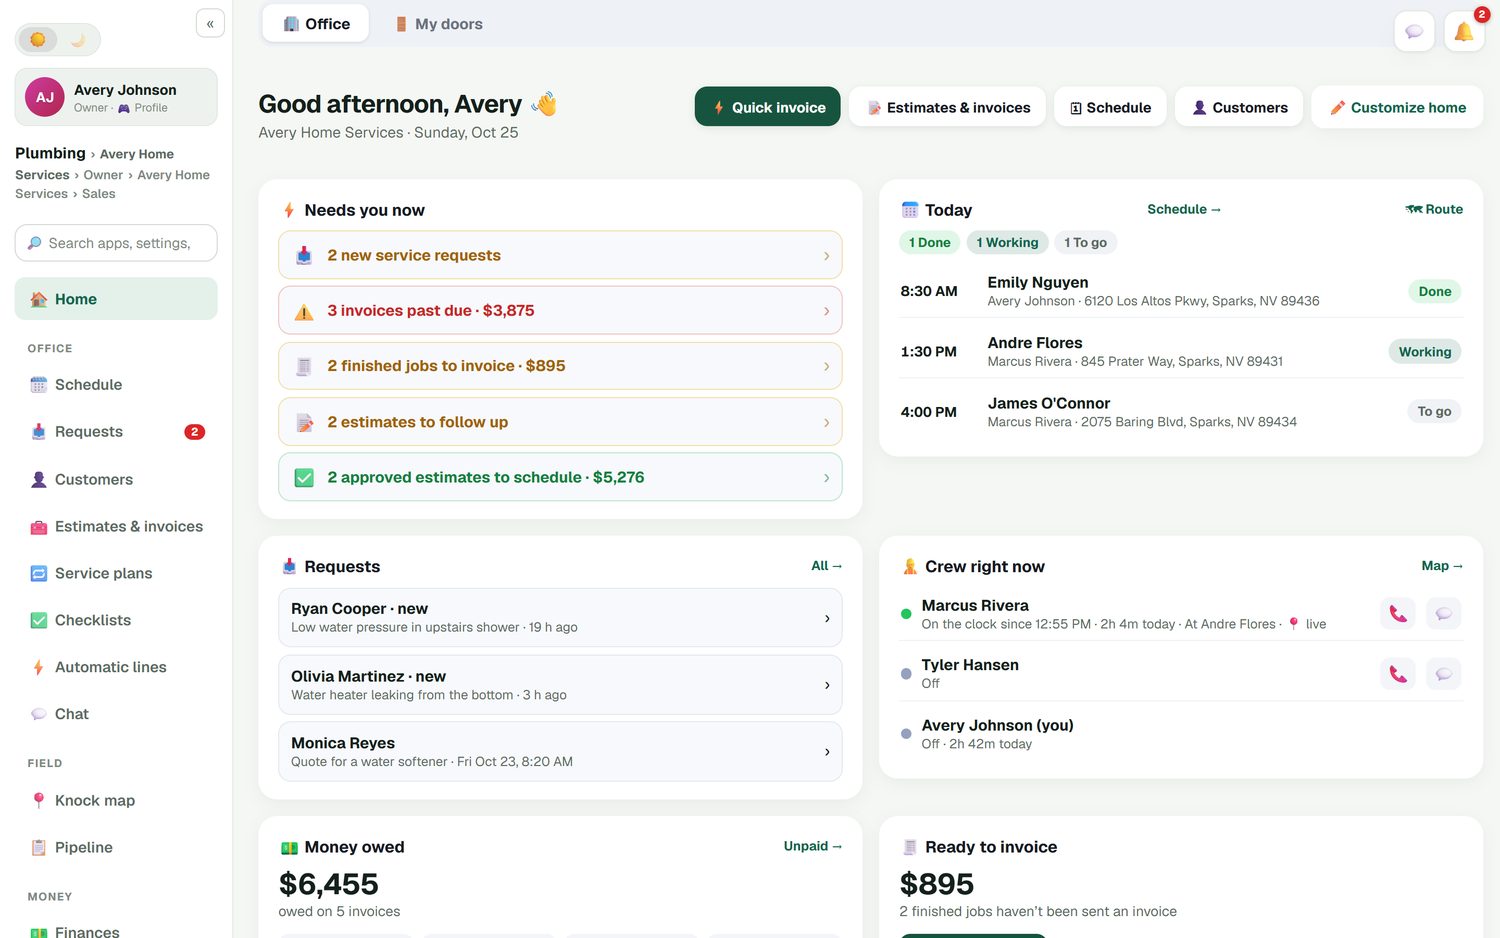
Task: Switch to light mode with the sun icon
Action: [x=38, y=40]
